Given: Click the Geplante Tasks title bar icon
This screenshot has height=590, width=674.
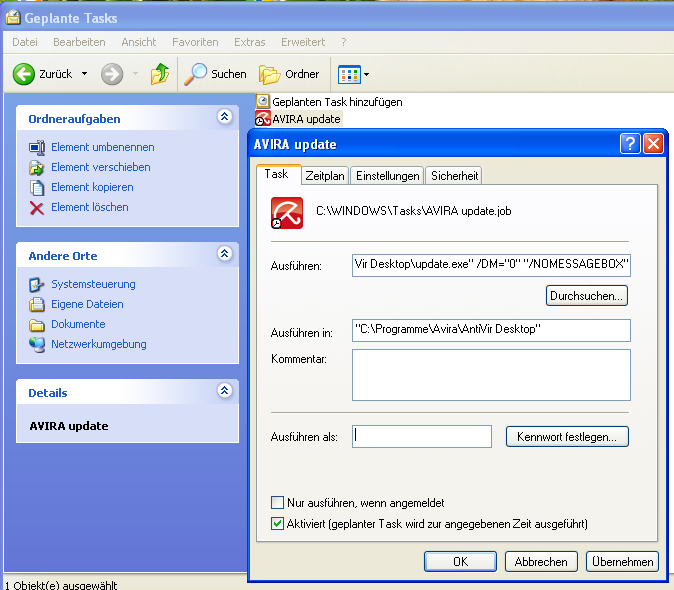Looking at the screenshot, I should tap(13, 18).
